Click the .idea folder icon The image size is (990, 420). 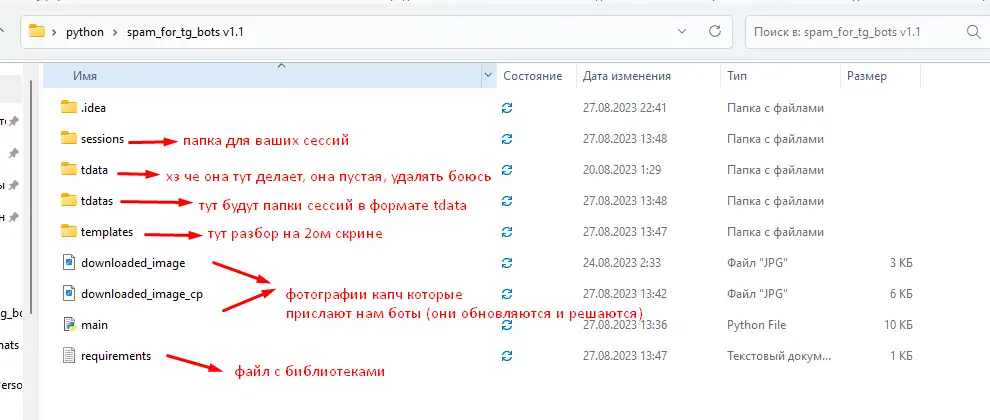click(x=68, y=108)
